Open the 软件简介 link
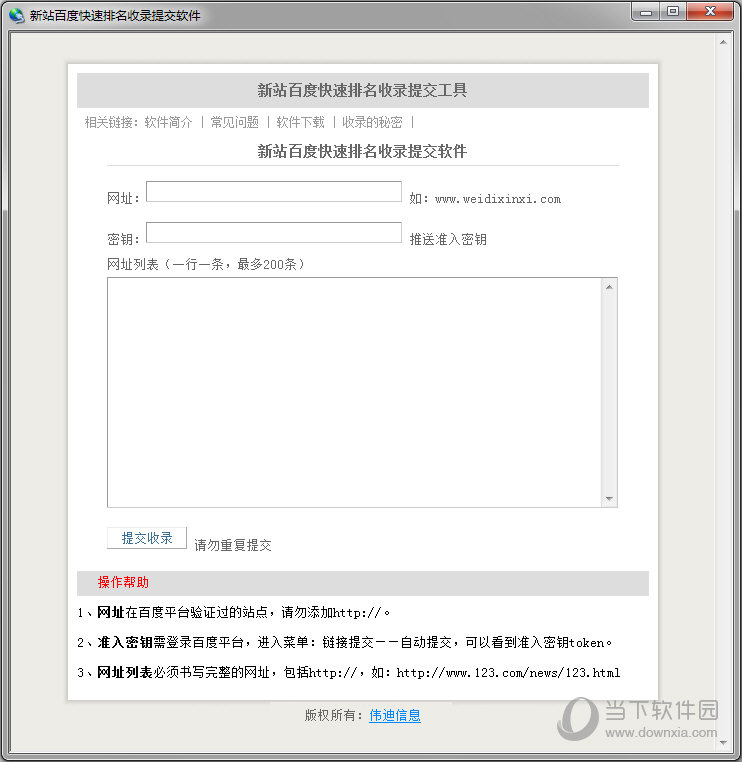This screenshot has height=762, width=742. [168, 122]
